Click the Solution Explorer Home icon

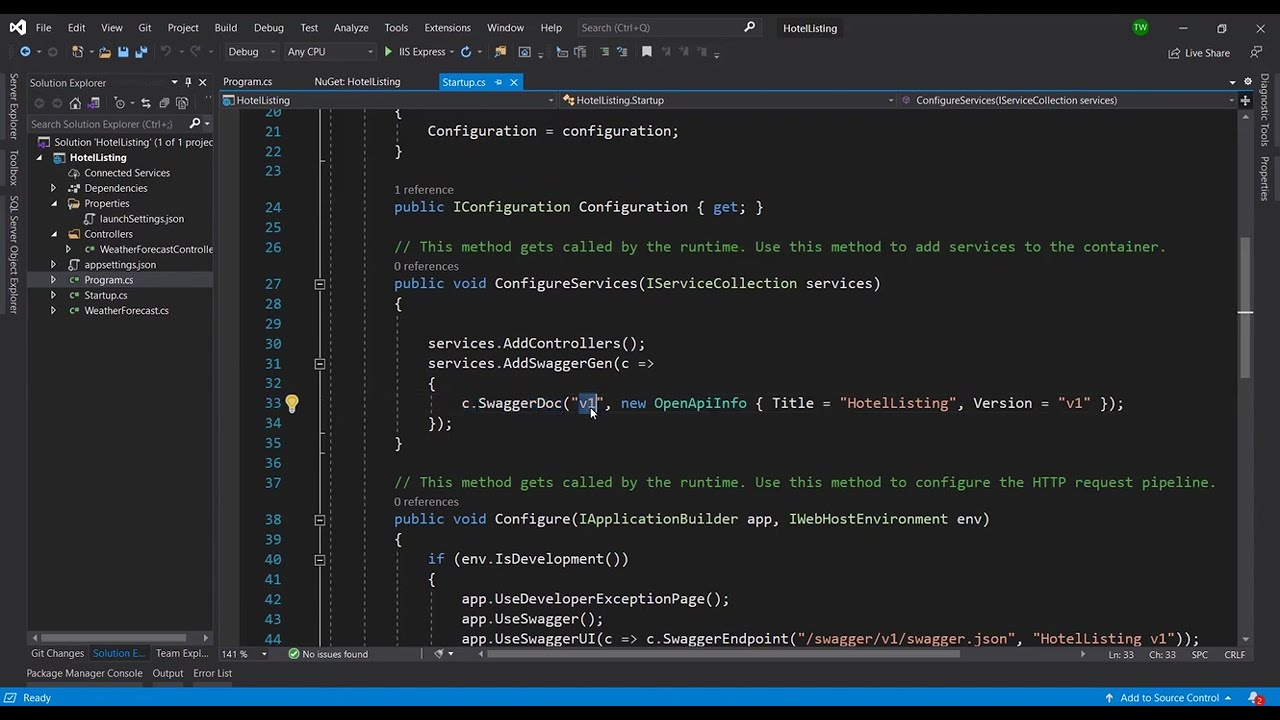pyautogui.click(x=75, y=103)
